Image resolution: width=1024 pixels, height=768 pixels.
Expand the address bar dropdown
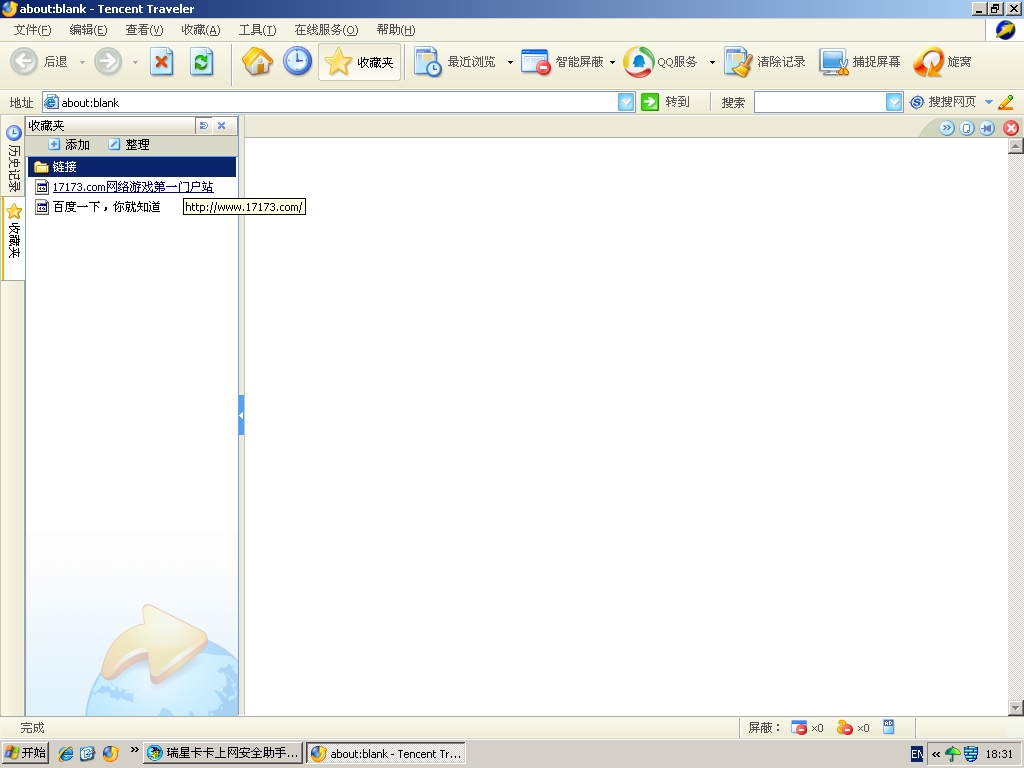coord(626,103)
